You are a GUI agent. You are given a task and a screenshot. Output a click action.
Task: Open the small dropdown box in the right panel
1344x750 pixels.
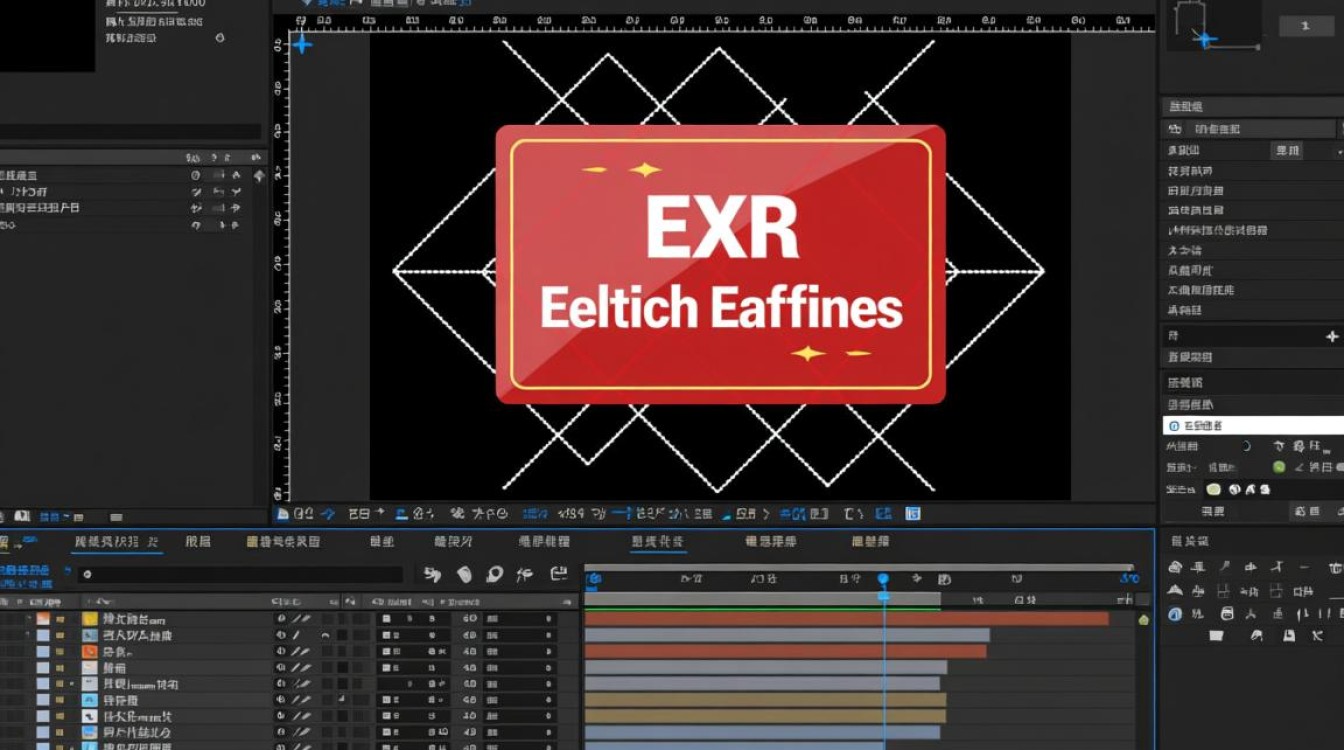(1287, 150)
